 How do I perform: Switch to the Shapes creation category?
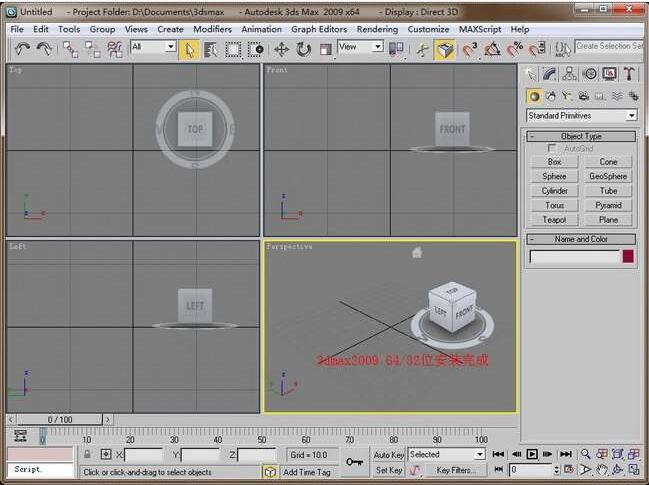pyautogui.click(x=551, y=96)
